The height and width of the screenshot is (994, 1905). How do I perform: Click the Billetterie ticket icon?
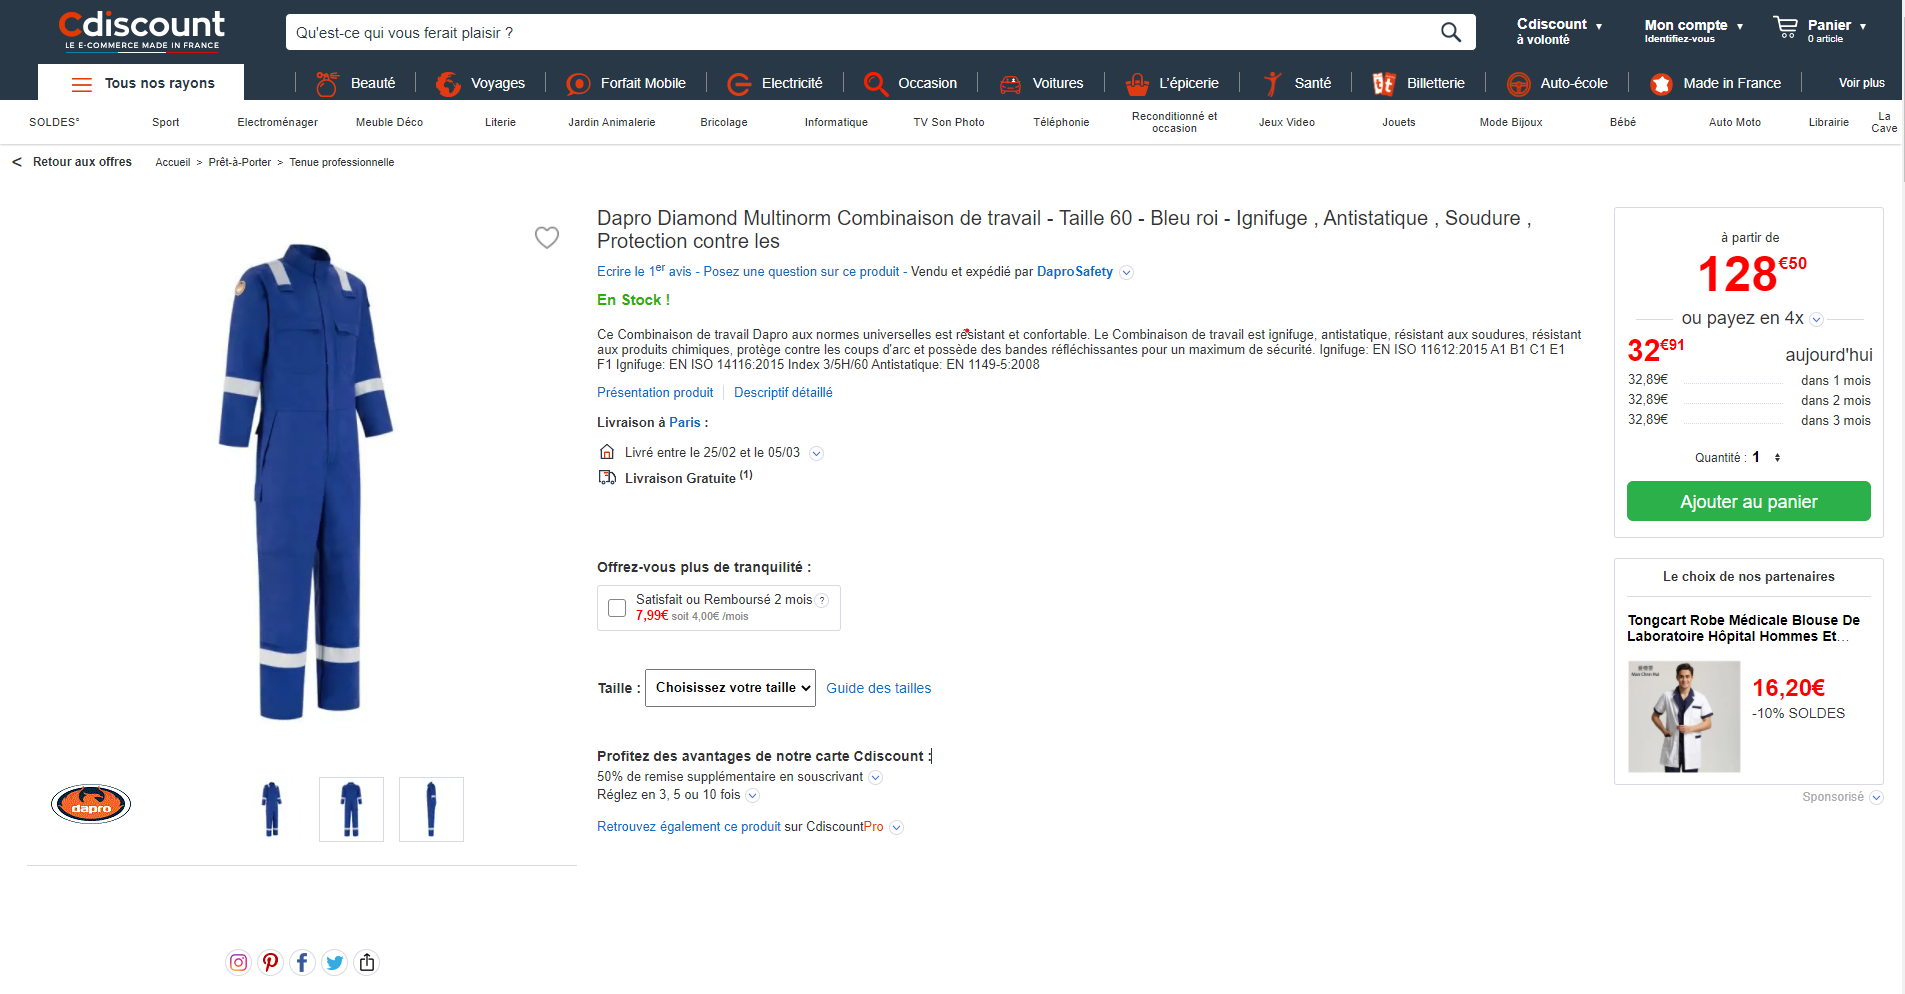(1383, 83)
